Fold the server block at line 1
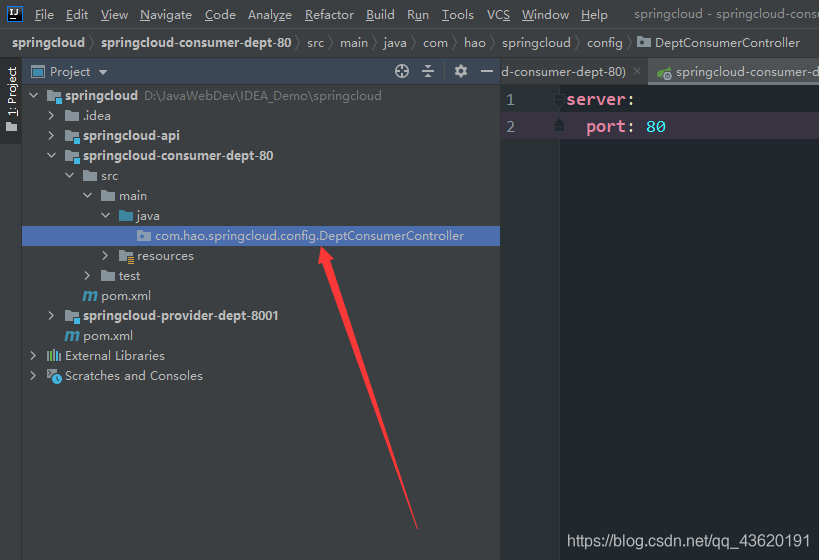Image resolution: width=819 pixels, height=560 pixels. pyautogui.click(x=559, y=99)
